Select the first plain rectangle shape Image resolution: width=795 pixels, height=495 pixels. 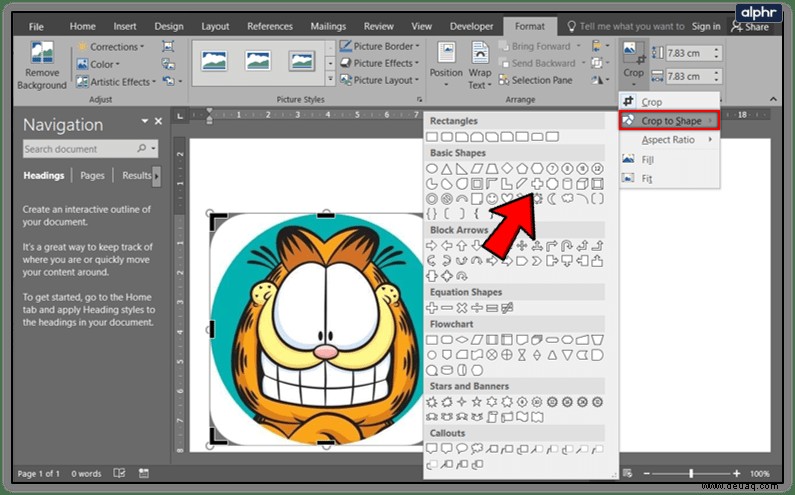click(x=432, y=136)
